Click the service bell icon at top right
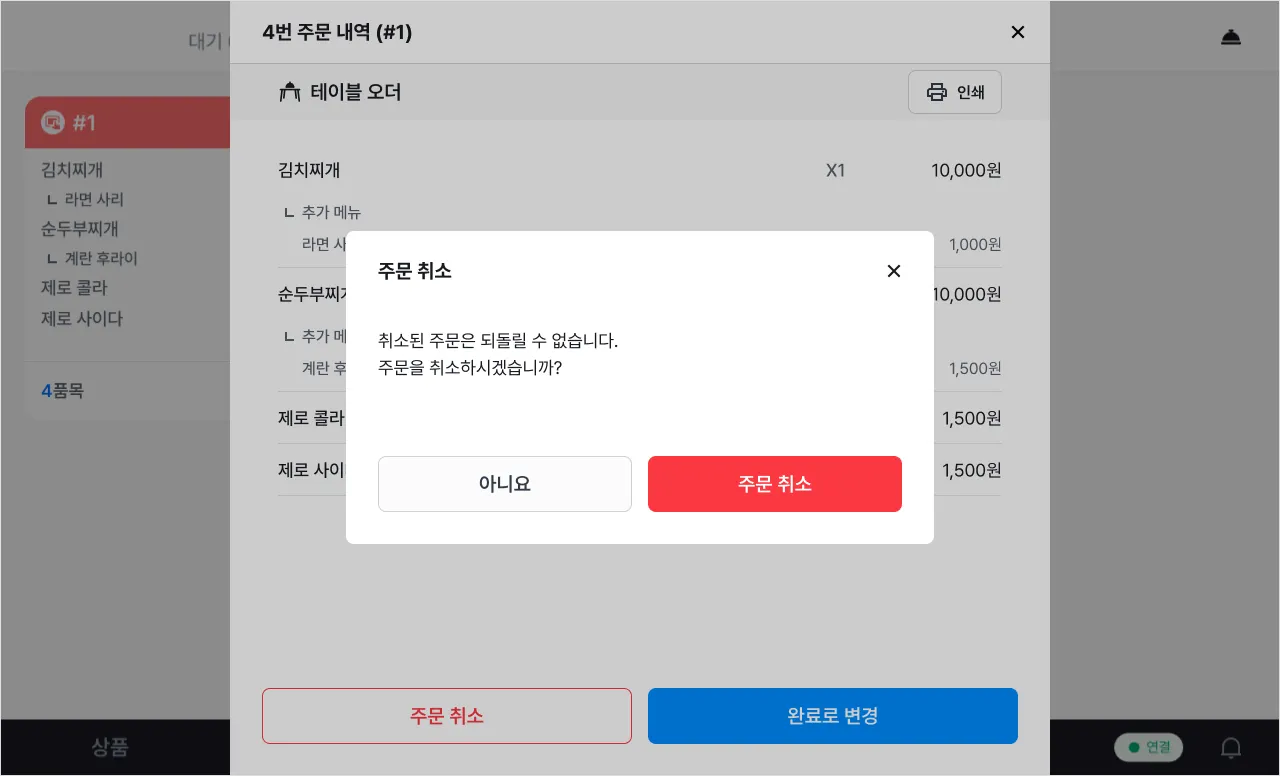Screen dimensions: 1280x776 [x=1231, y=38]
